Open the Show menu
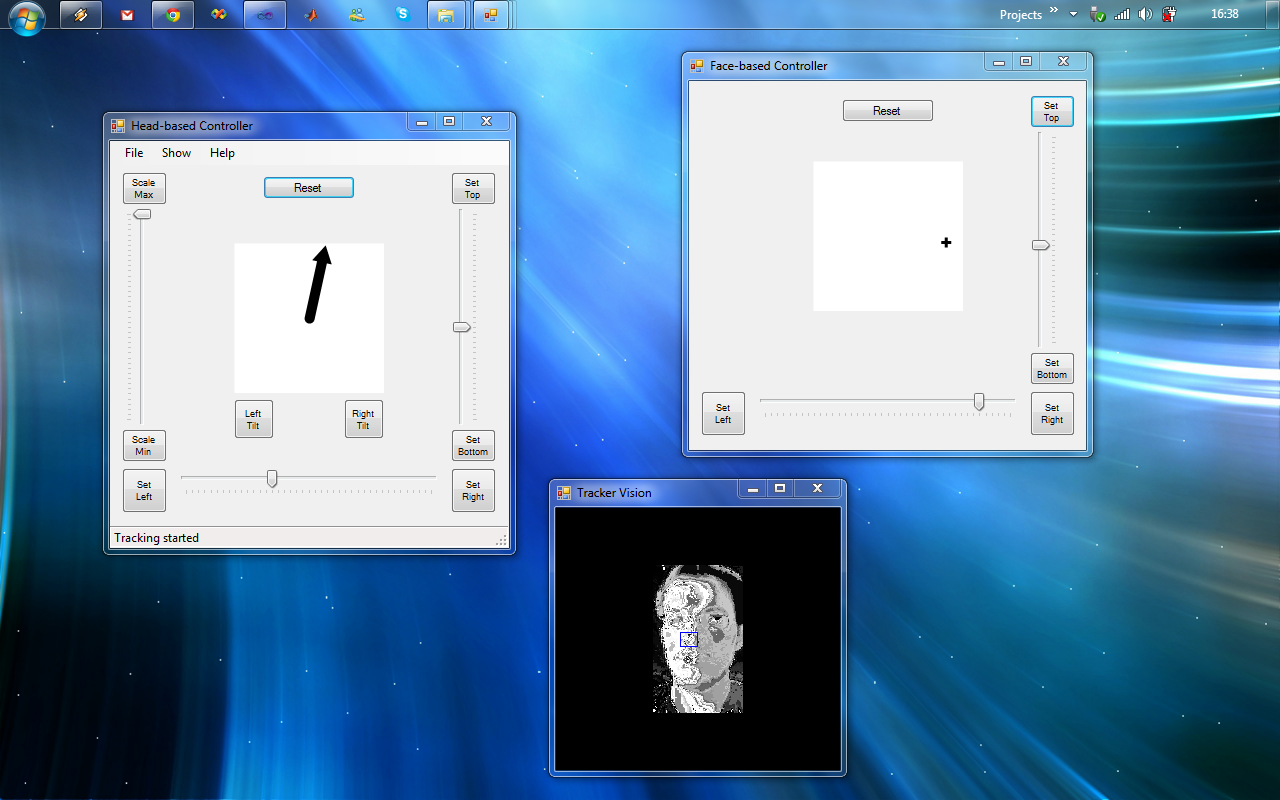The height and width of the screenshot is (800, 1280). coord(176,153)
